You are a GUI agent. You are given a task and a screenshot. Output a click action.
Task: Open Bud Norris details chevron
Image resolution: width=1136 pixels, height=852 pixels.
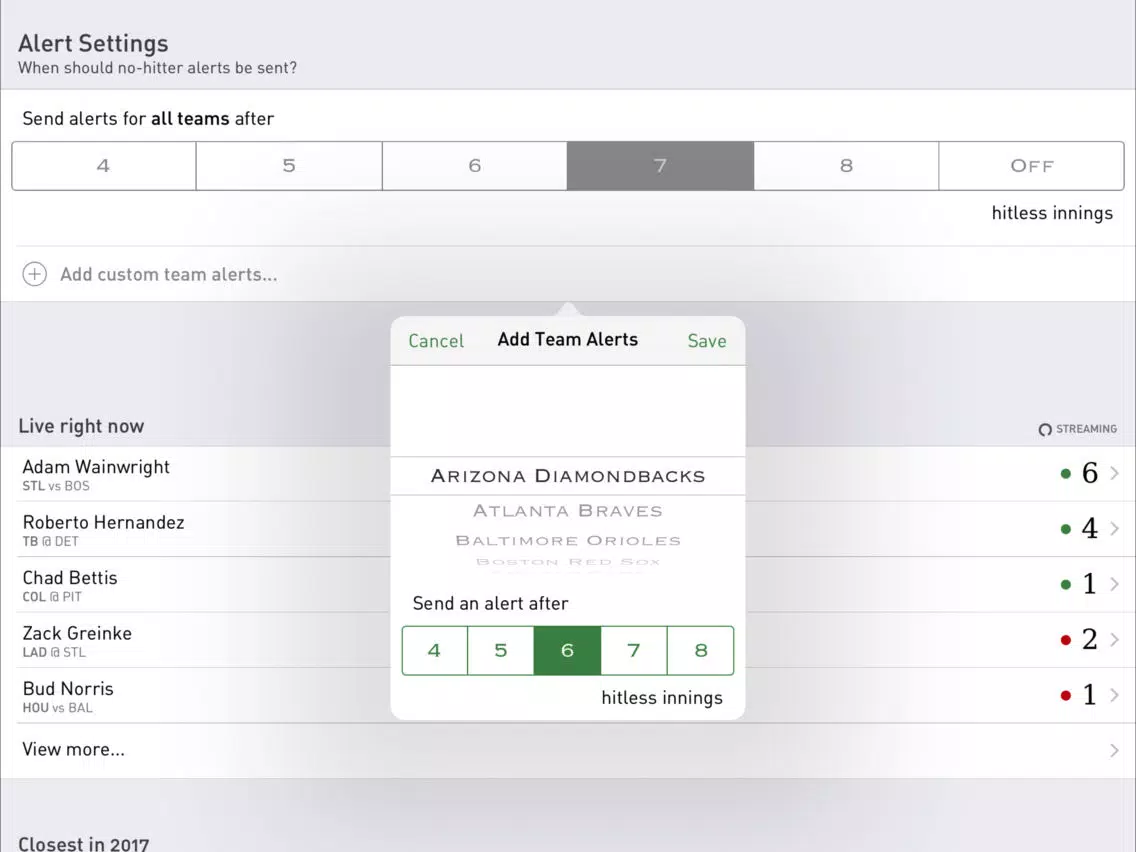[1114, 695]
